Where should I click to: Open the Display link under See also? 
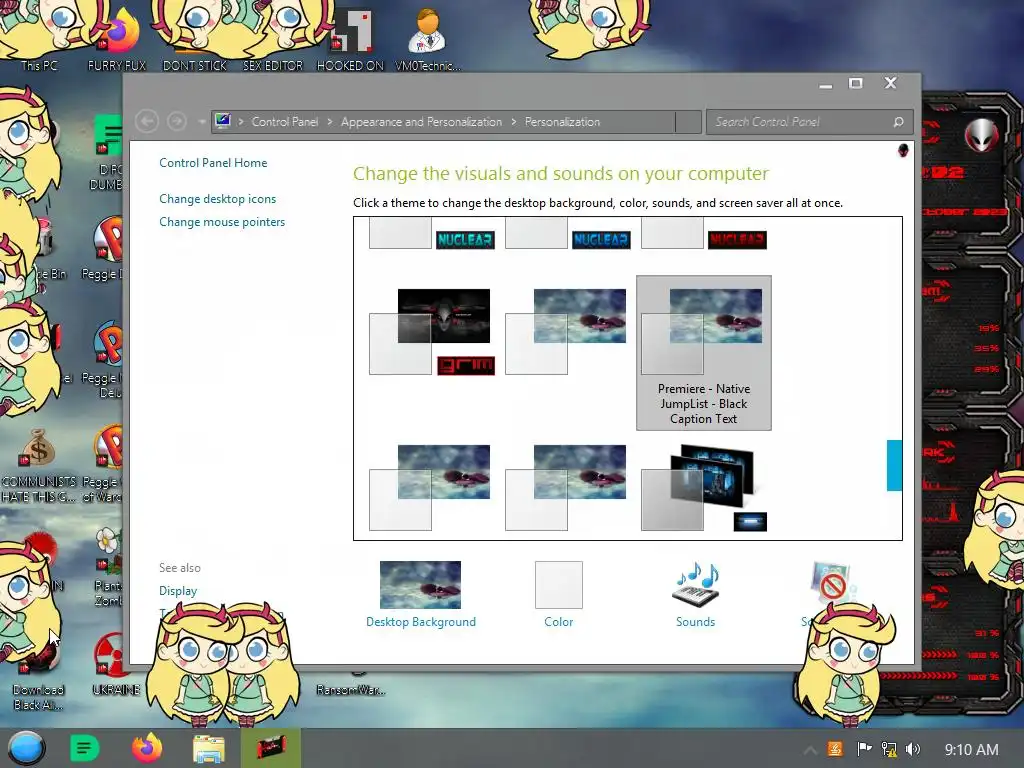pos(178,590)
